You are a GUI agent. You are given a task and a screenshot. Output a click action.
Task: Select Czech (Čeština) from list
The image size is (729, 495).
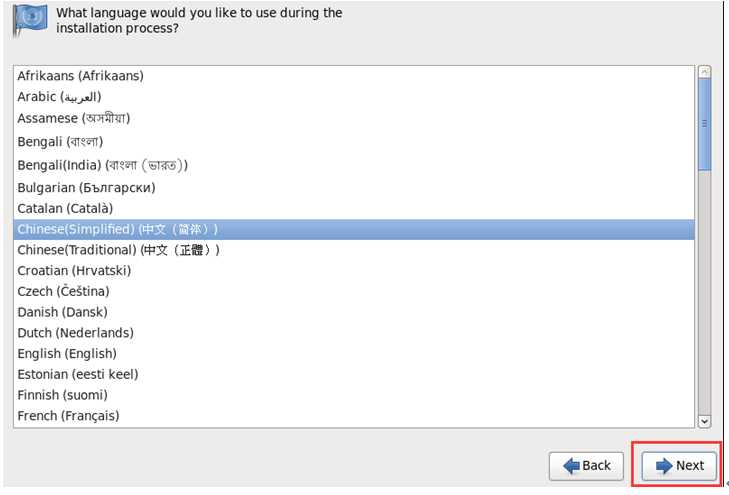click(x=354, y=291)
